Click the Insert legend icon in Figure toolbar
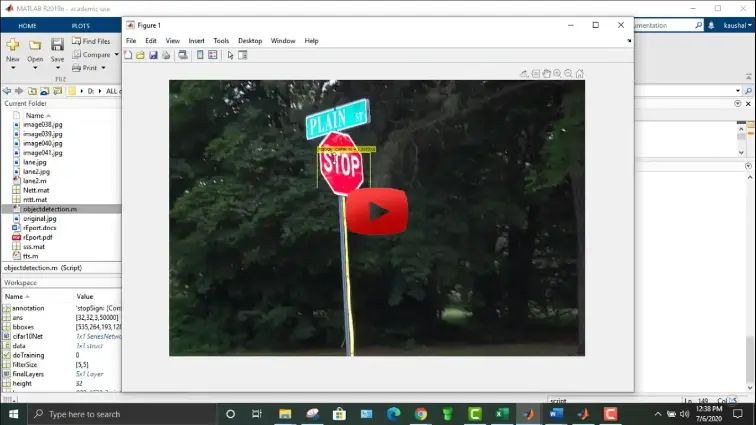 click(213, 55)
